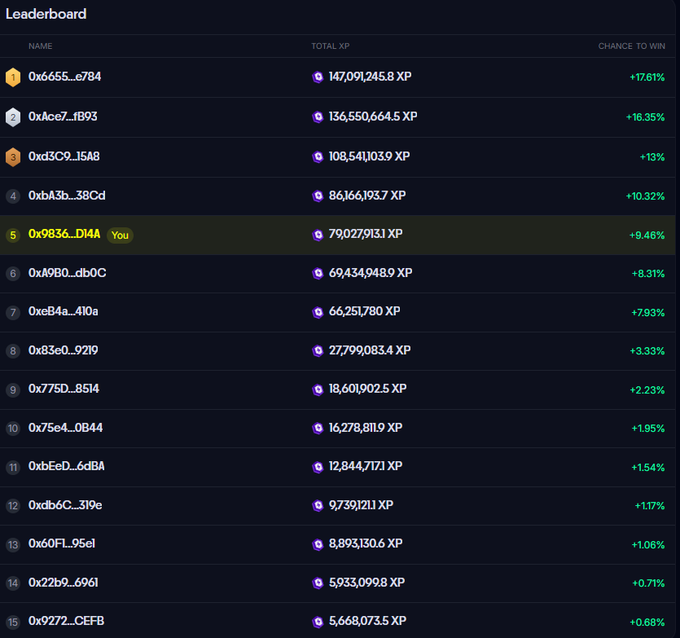Viewport: 680px width, 638px height.
Task: Click the TOTAL XP column header
Action: [330, 46]
